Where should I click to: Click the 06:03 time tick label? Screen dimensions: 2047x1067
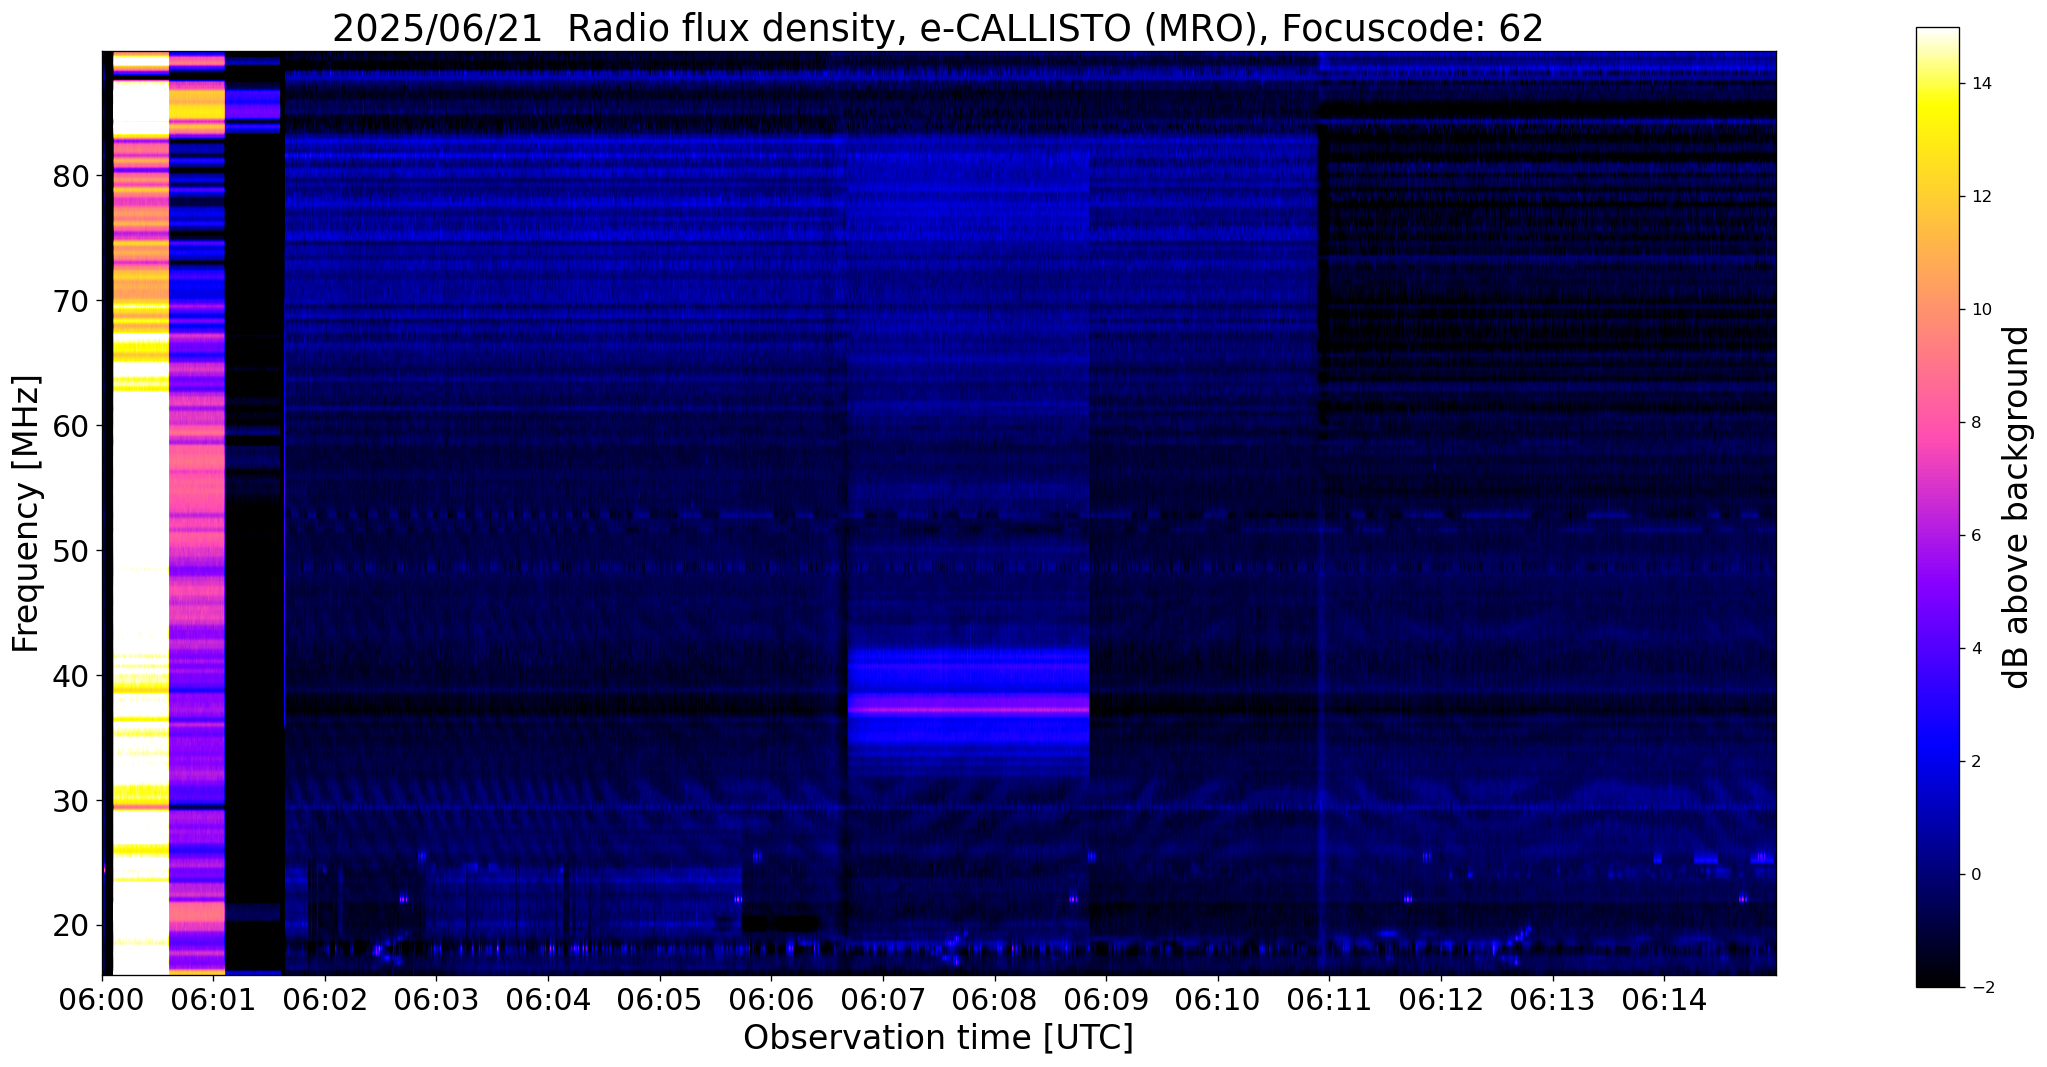(437, 998)
